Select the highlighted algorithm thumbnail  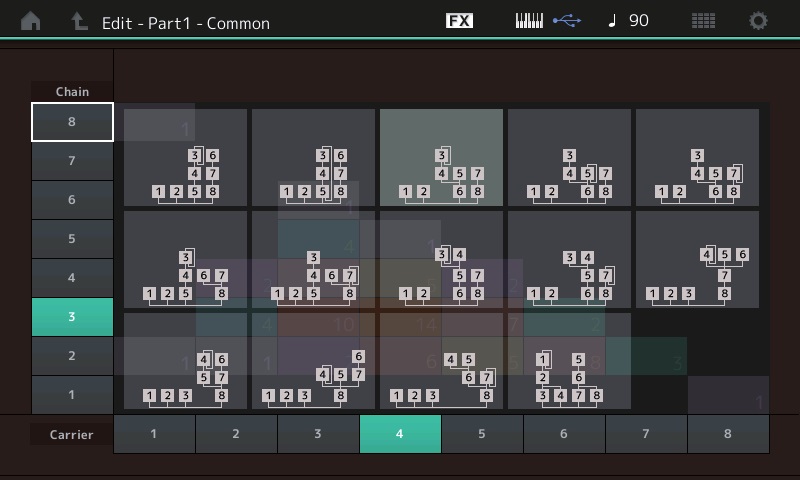click(441, 157)
